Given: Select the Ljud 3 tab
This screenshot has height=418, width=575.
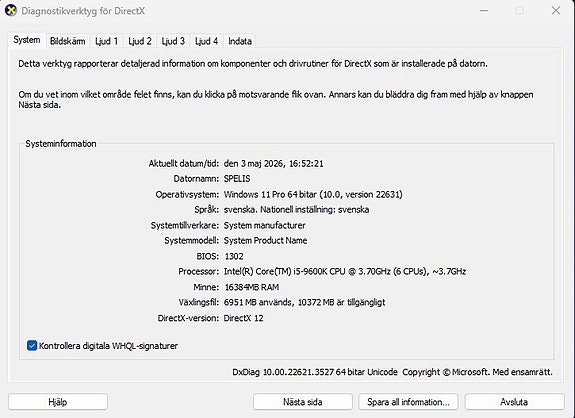Looking at the screenshot, I should point(173,41).
